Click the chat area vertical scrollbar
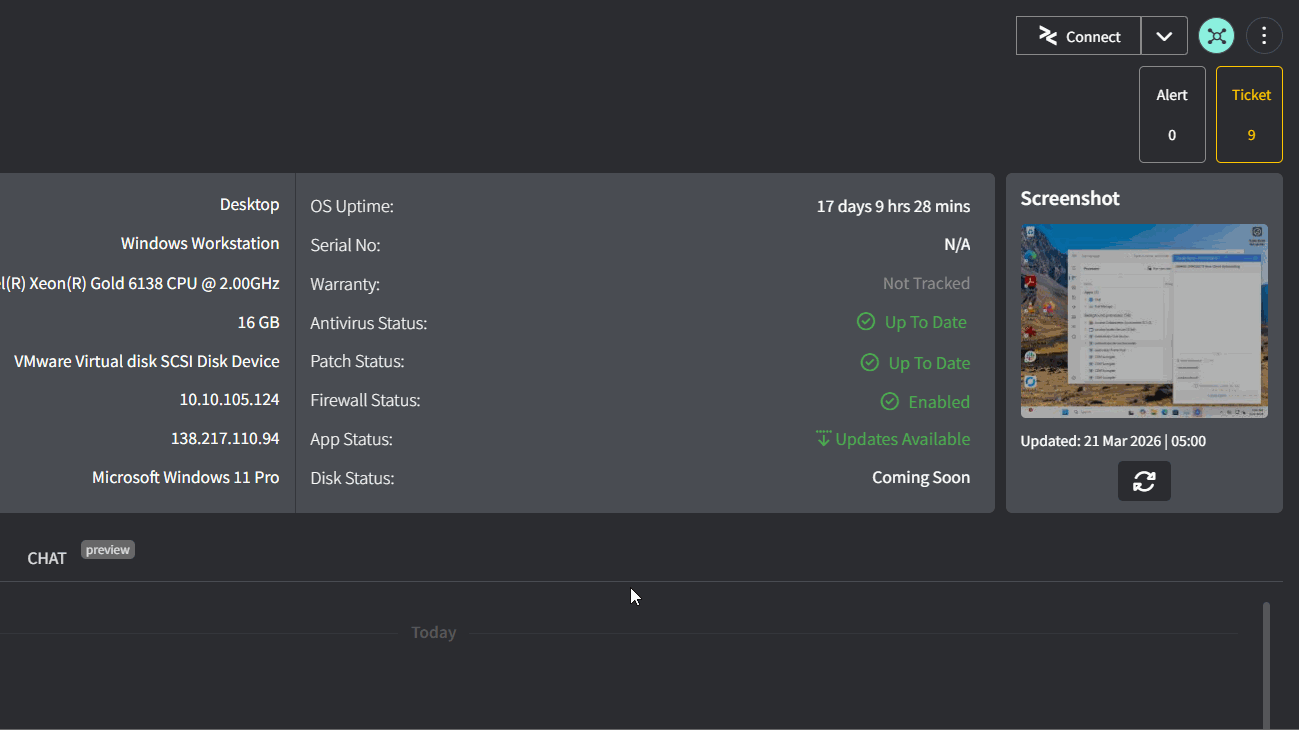The image size is (1299, 730). coord(1266,664)
